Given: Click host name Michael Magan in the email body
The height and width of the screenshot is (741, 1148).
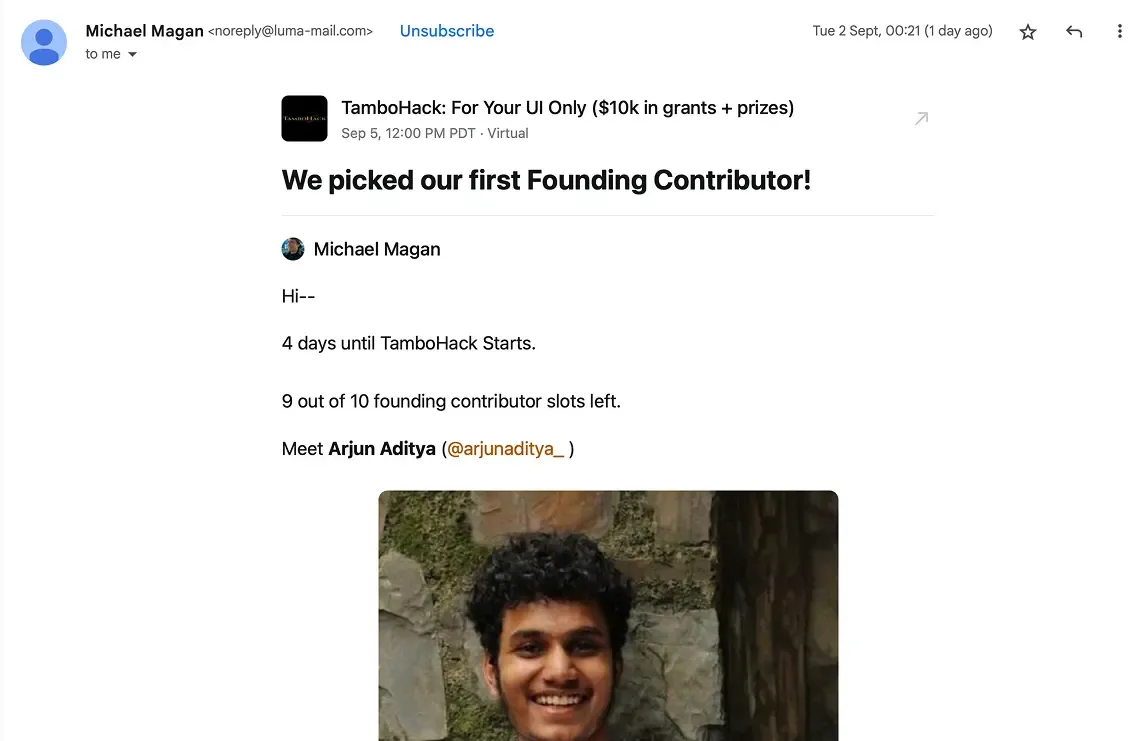Looking at the screenshot, I should click(377, 249).
